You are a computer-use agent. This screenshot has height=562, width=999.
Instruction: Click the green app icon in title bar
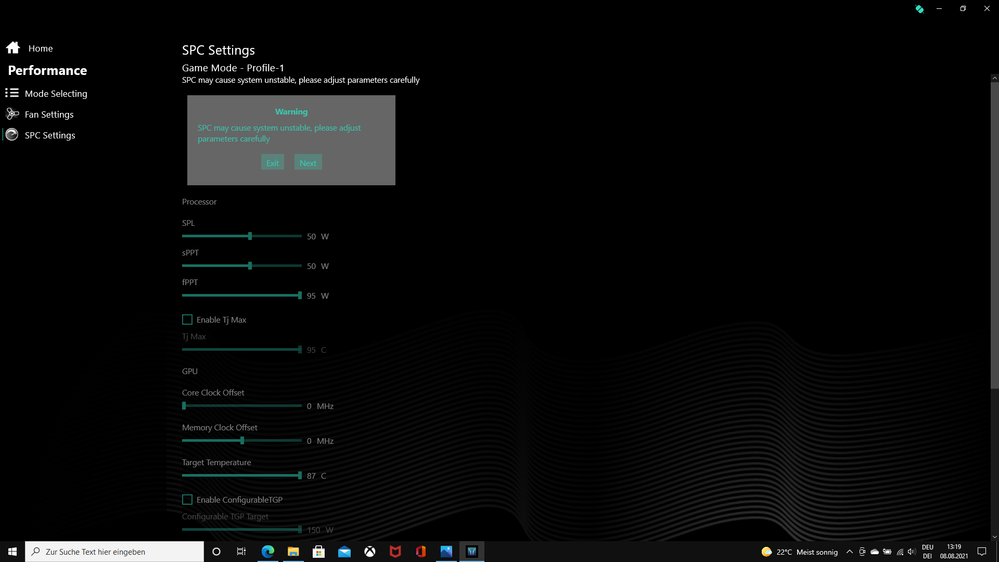tap(919, 9)
